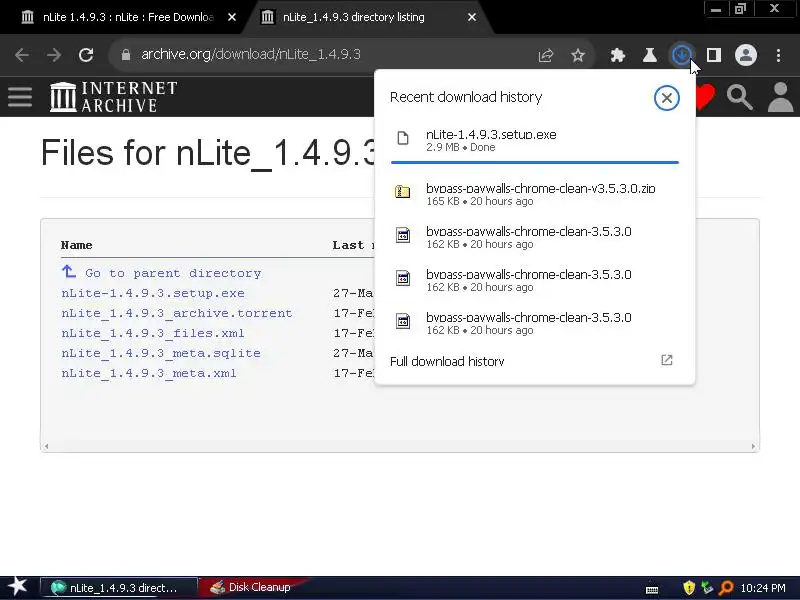Viewport: 800px width, 600px height.
Task: Go back with the browser back arrow
Action: tap(22, 55)
